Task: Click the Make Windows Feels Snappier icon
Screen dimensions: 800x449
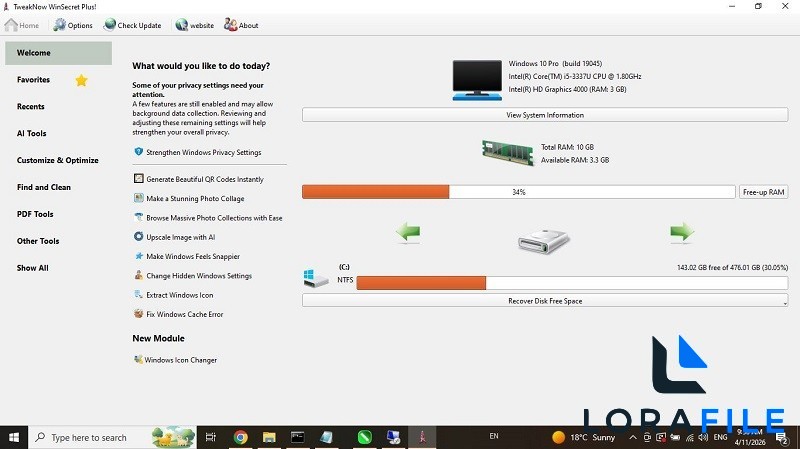Action: pos(138,256)
